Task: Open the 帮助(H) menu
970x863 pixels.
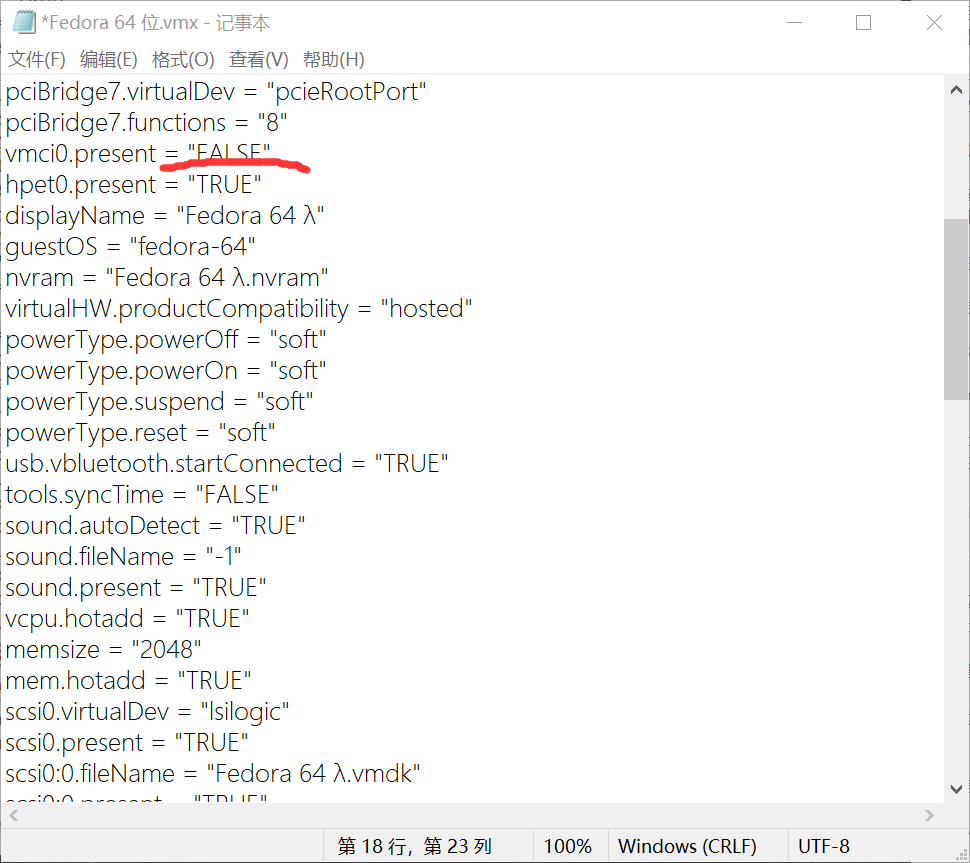Action: click(x=333, y=59)
